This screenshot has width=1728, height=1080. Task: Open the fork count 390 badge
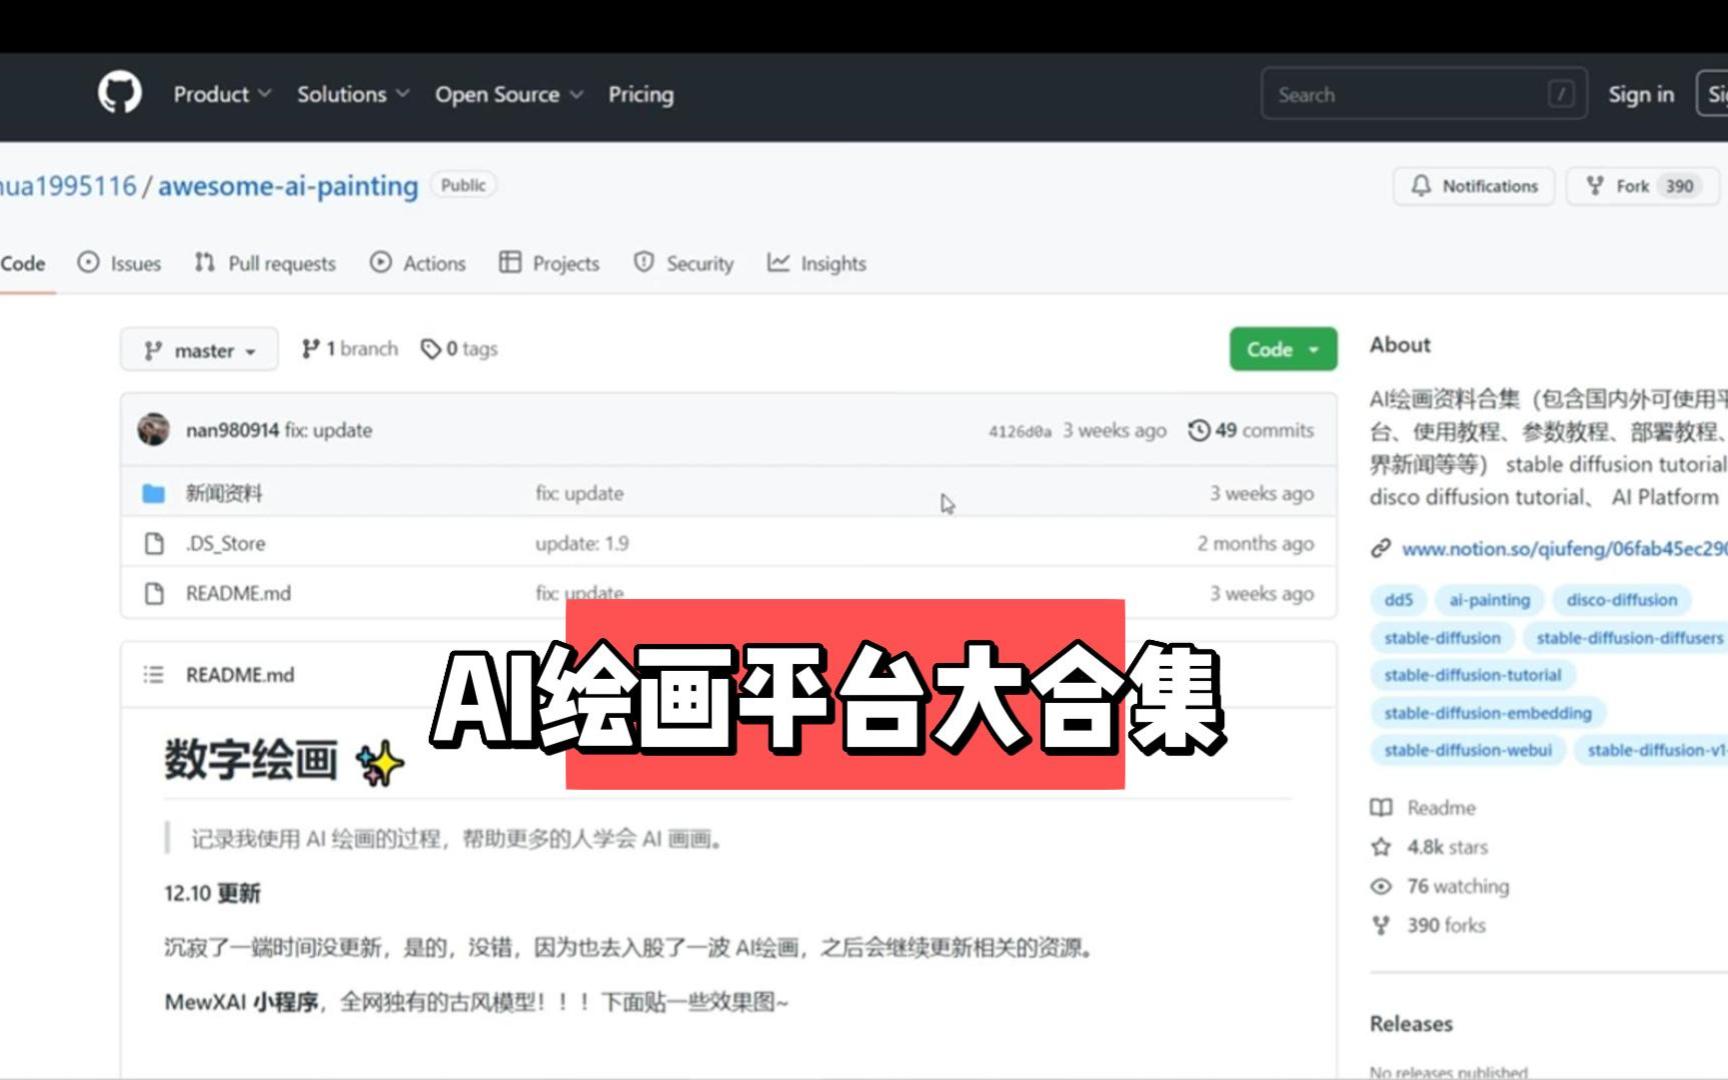[1680, 186]
